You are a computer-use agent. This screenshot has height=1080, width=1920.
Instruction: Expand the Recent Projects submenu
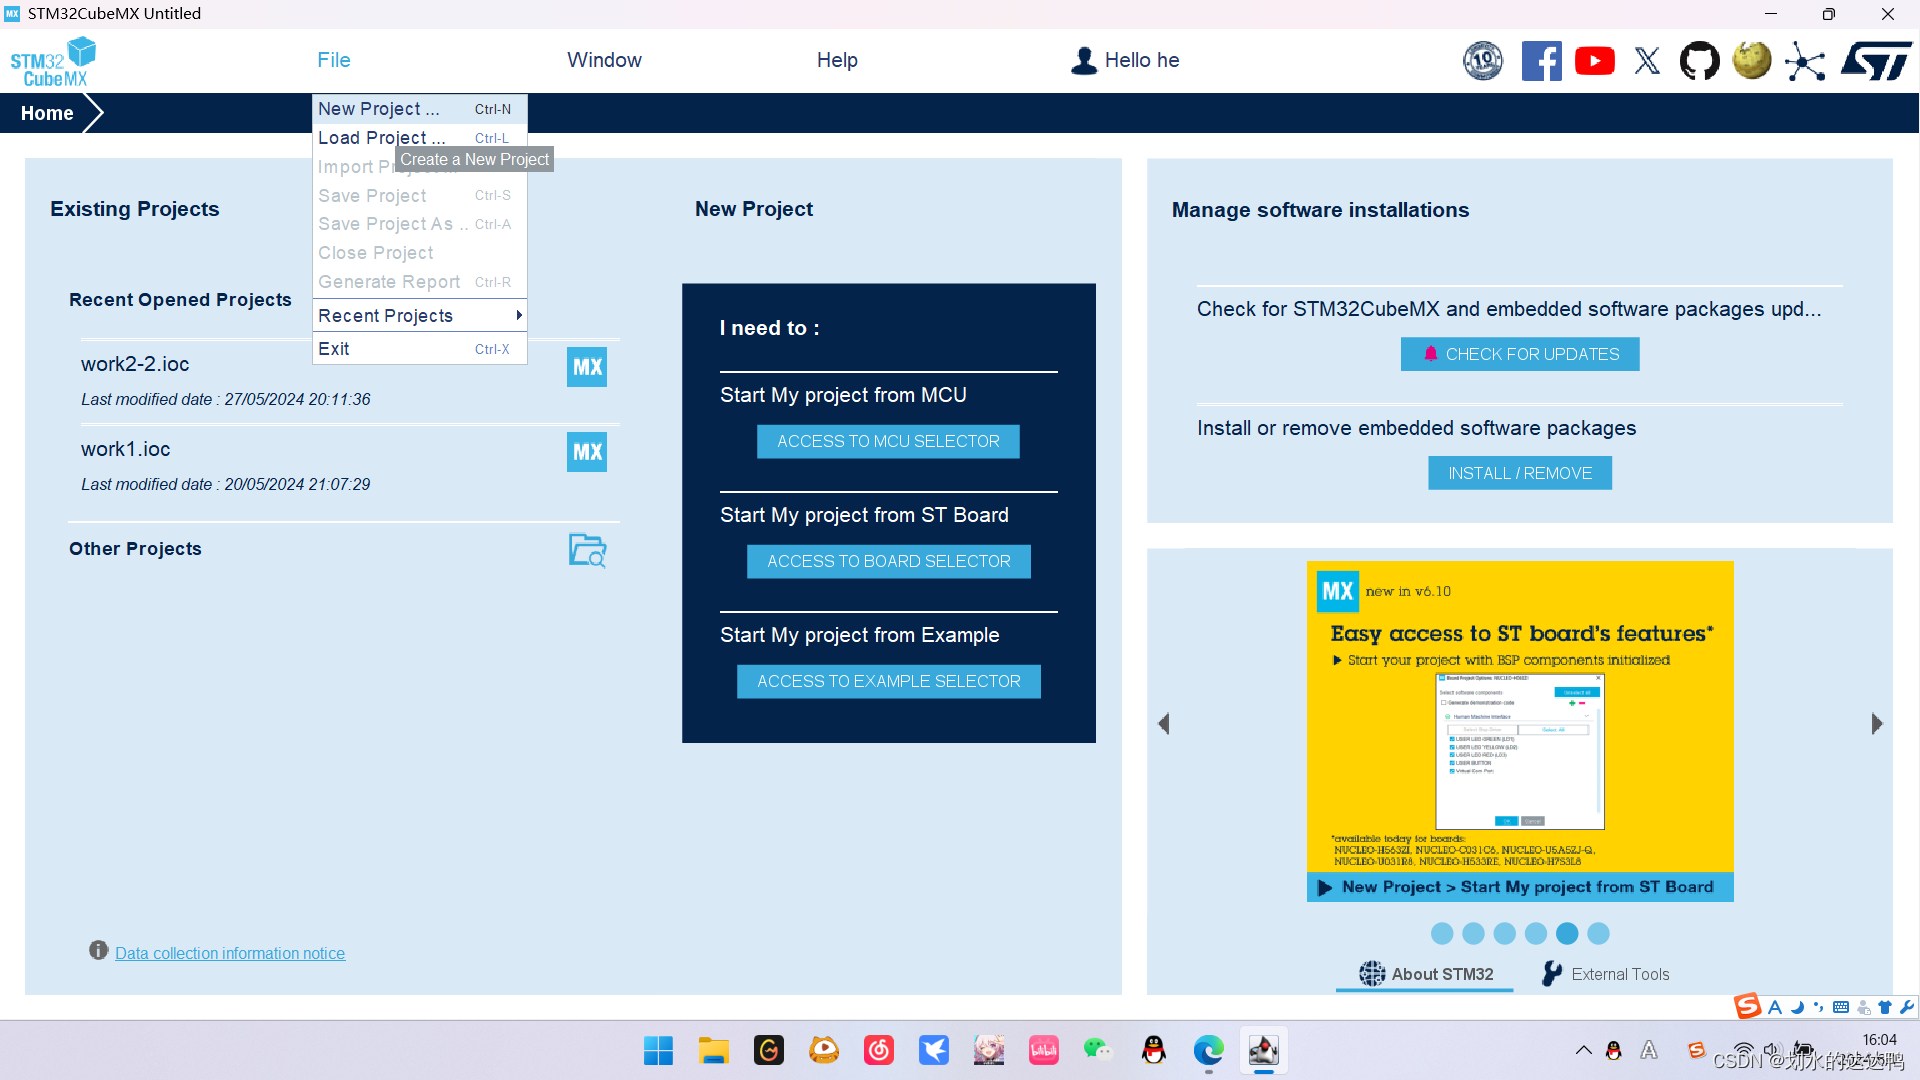[420, 316]
